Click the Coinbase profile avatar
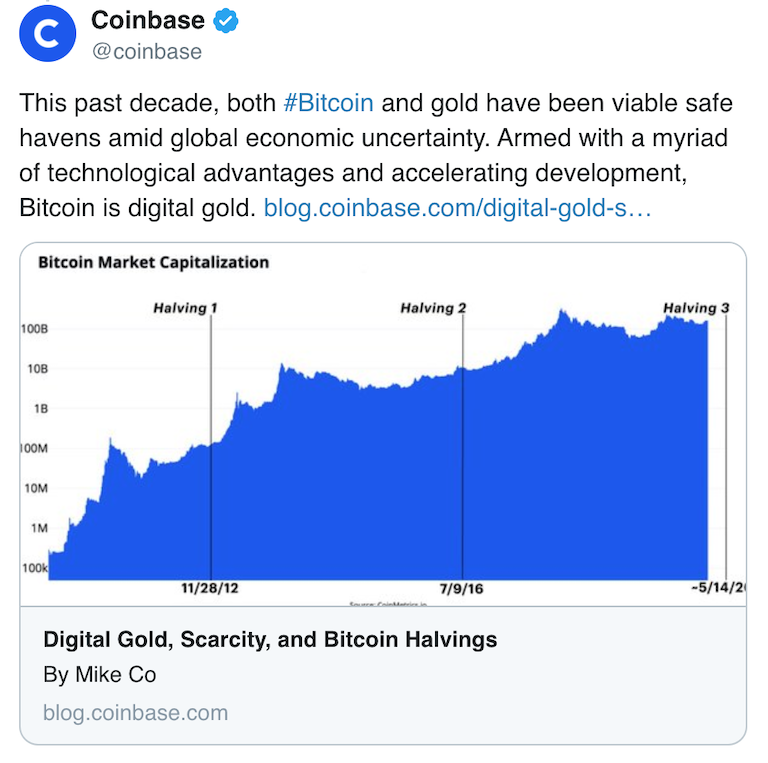 47,33
